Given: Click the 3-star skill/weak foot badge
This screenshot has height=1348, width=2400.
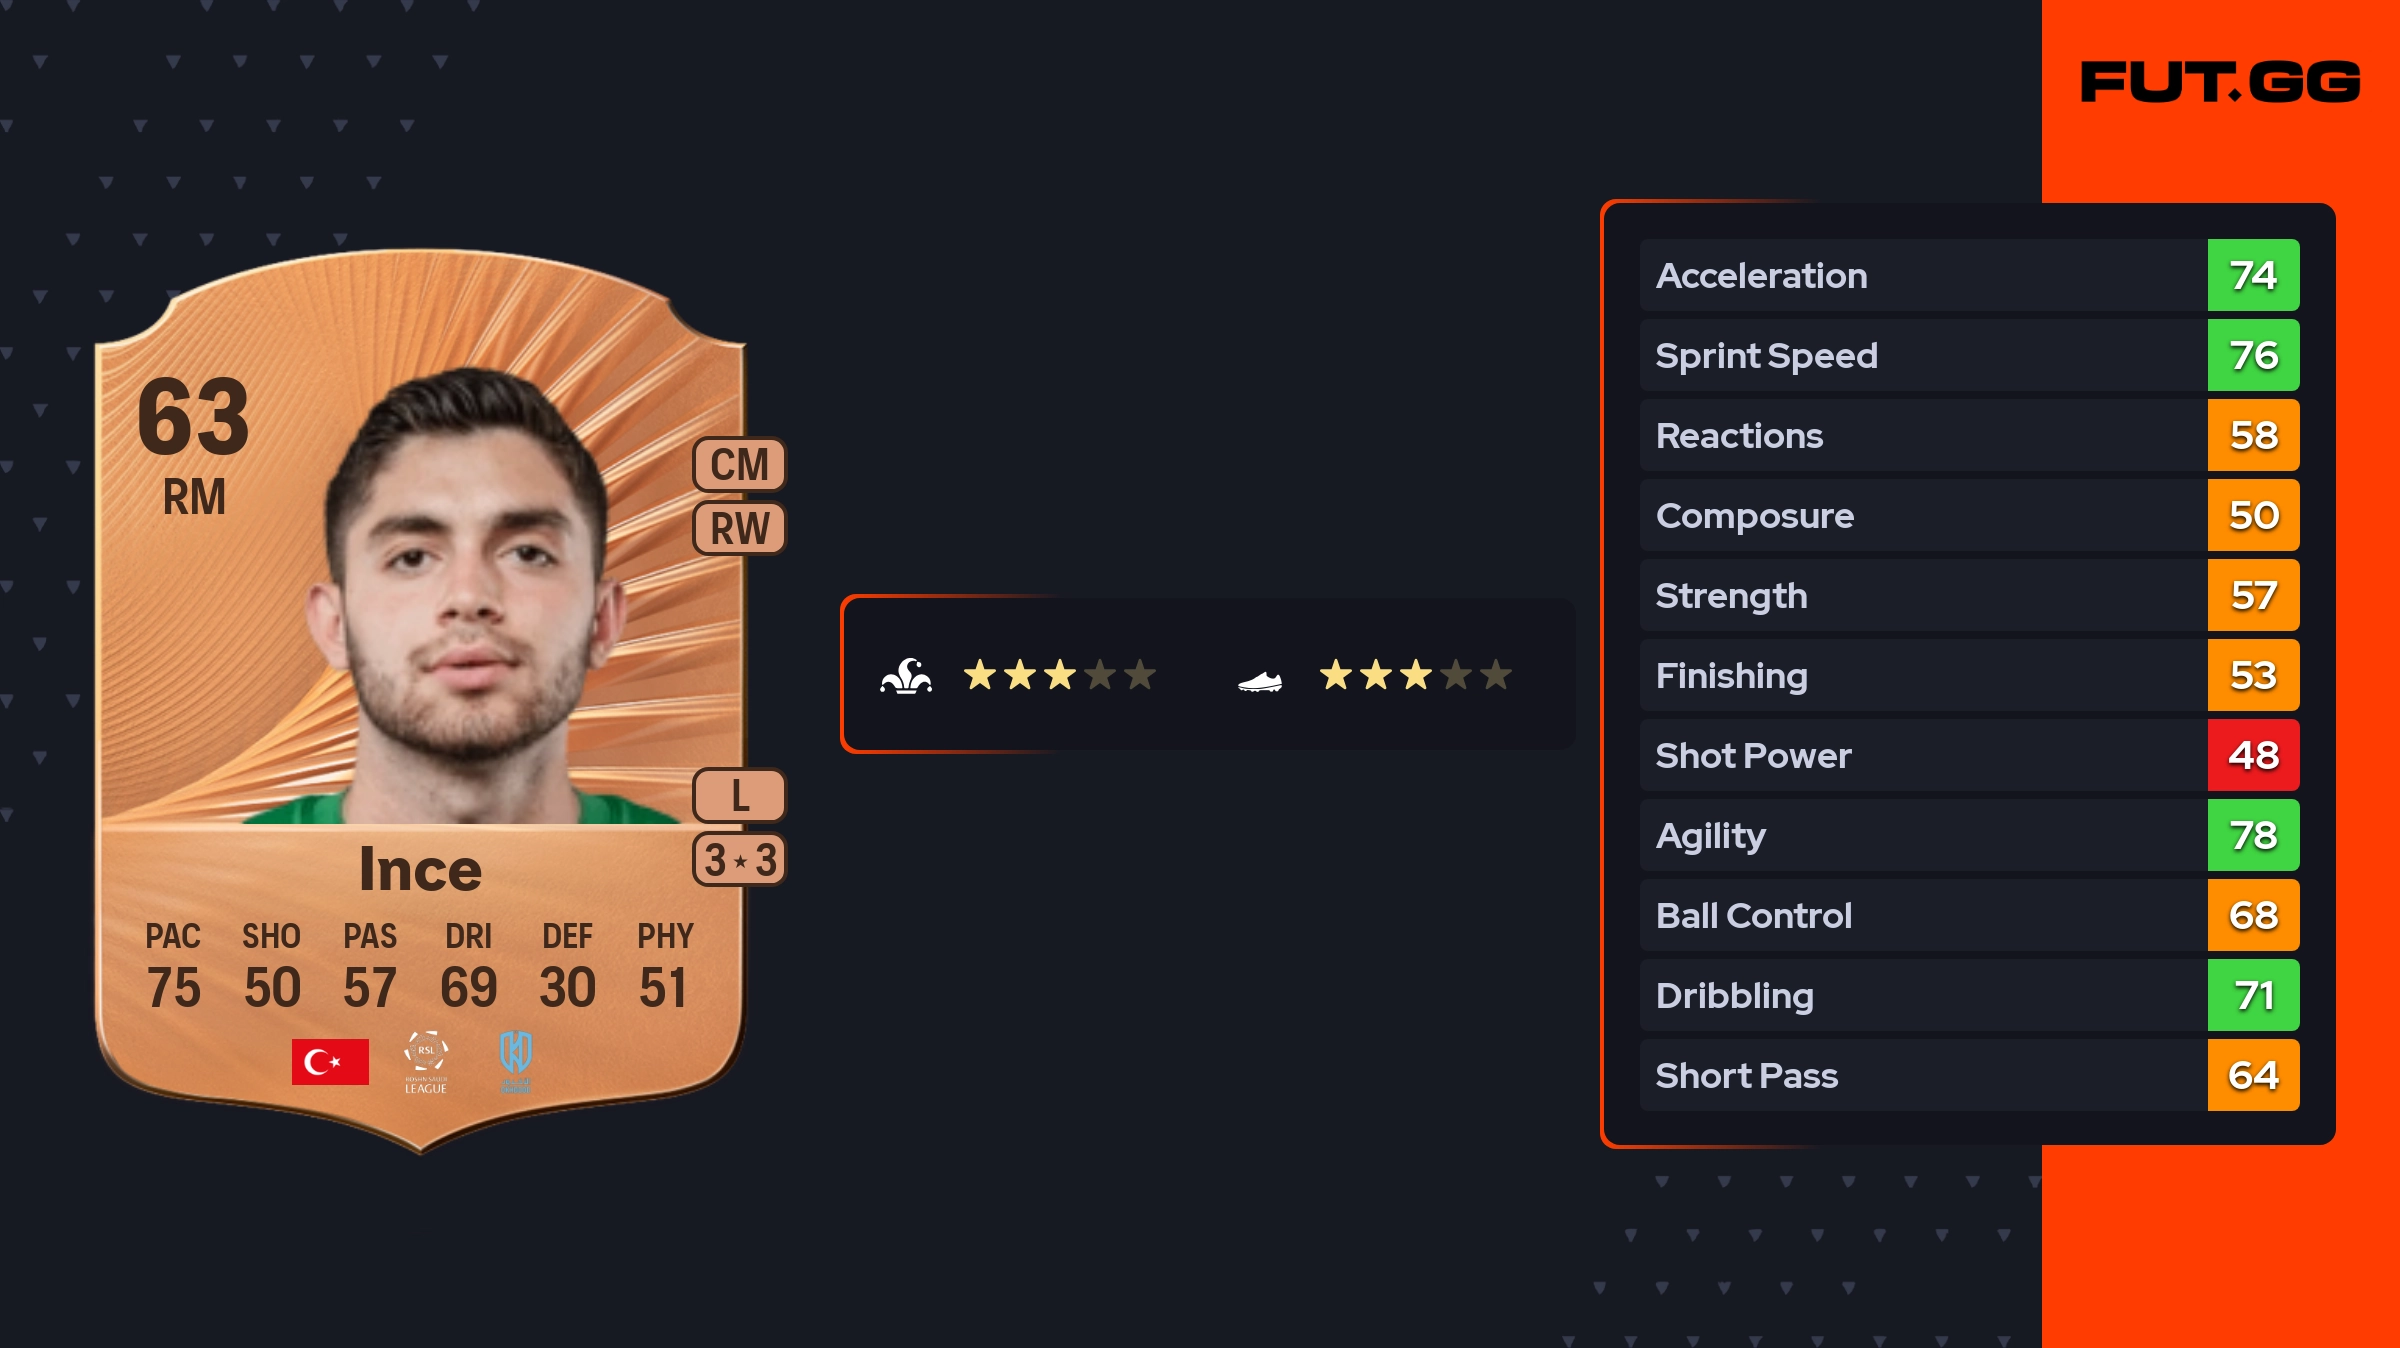Looking at the screenshot, I should click(740, 860).
